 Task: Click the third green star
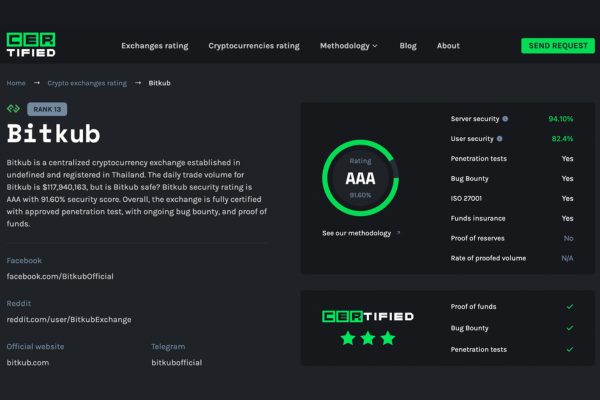[388, 338]
